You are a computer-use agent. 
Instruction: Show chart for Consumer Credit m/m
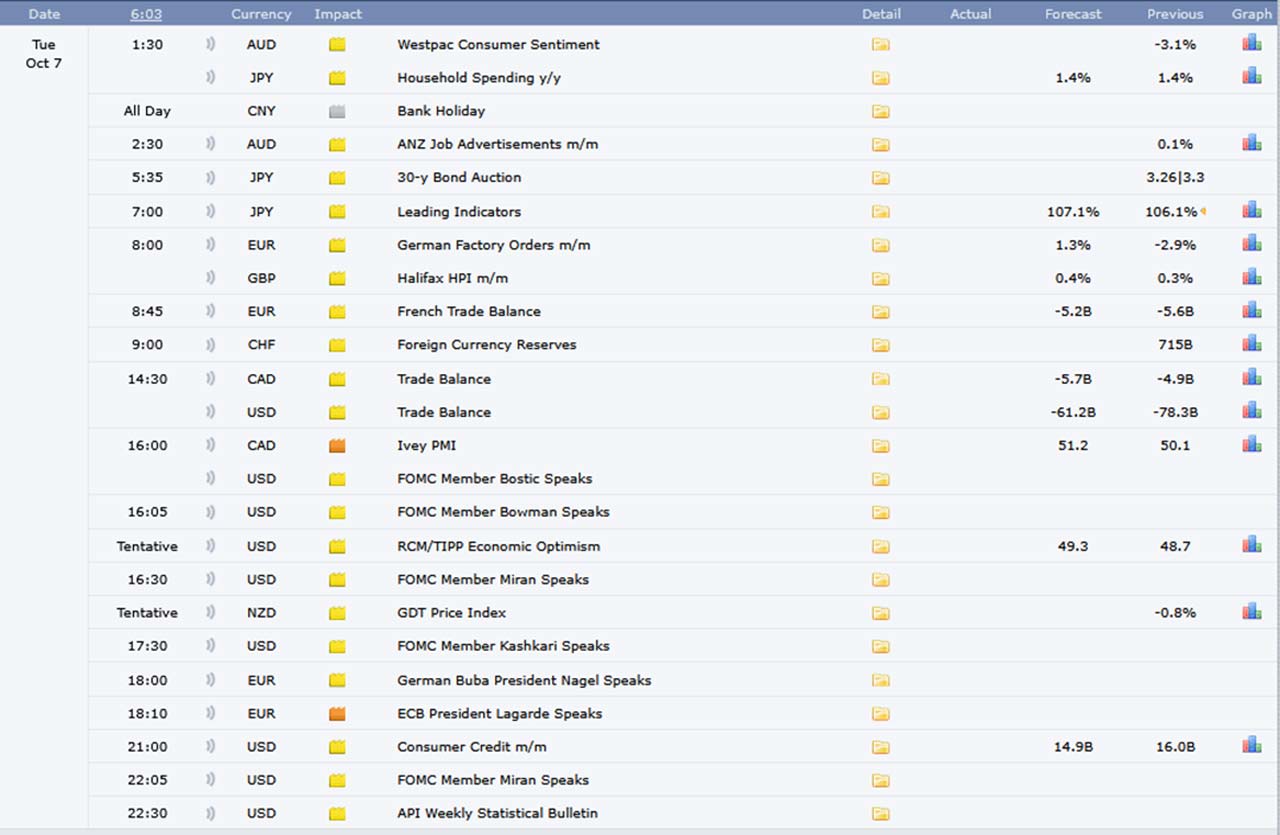pos(1251,745)
